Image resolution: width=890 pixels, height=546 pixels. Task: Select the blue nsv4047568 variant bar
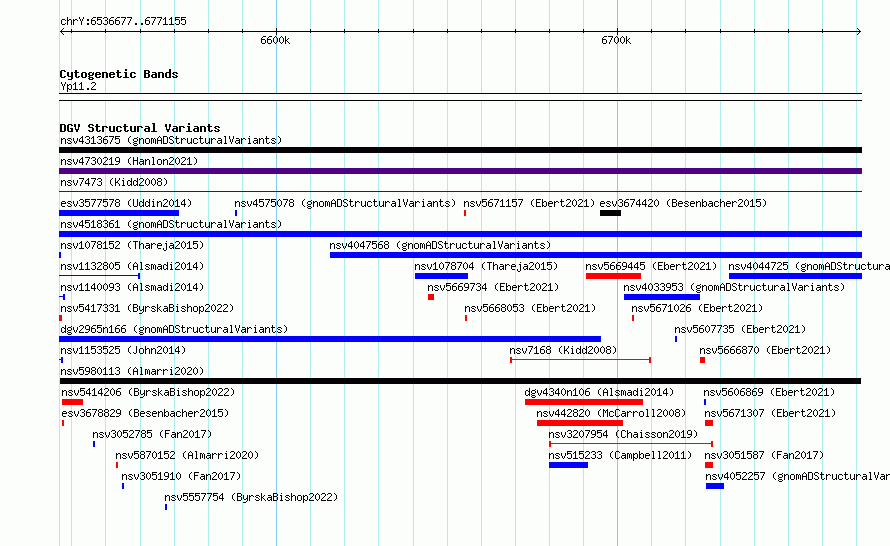pyautogui.click(x=596, y=255)
